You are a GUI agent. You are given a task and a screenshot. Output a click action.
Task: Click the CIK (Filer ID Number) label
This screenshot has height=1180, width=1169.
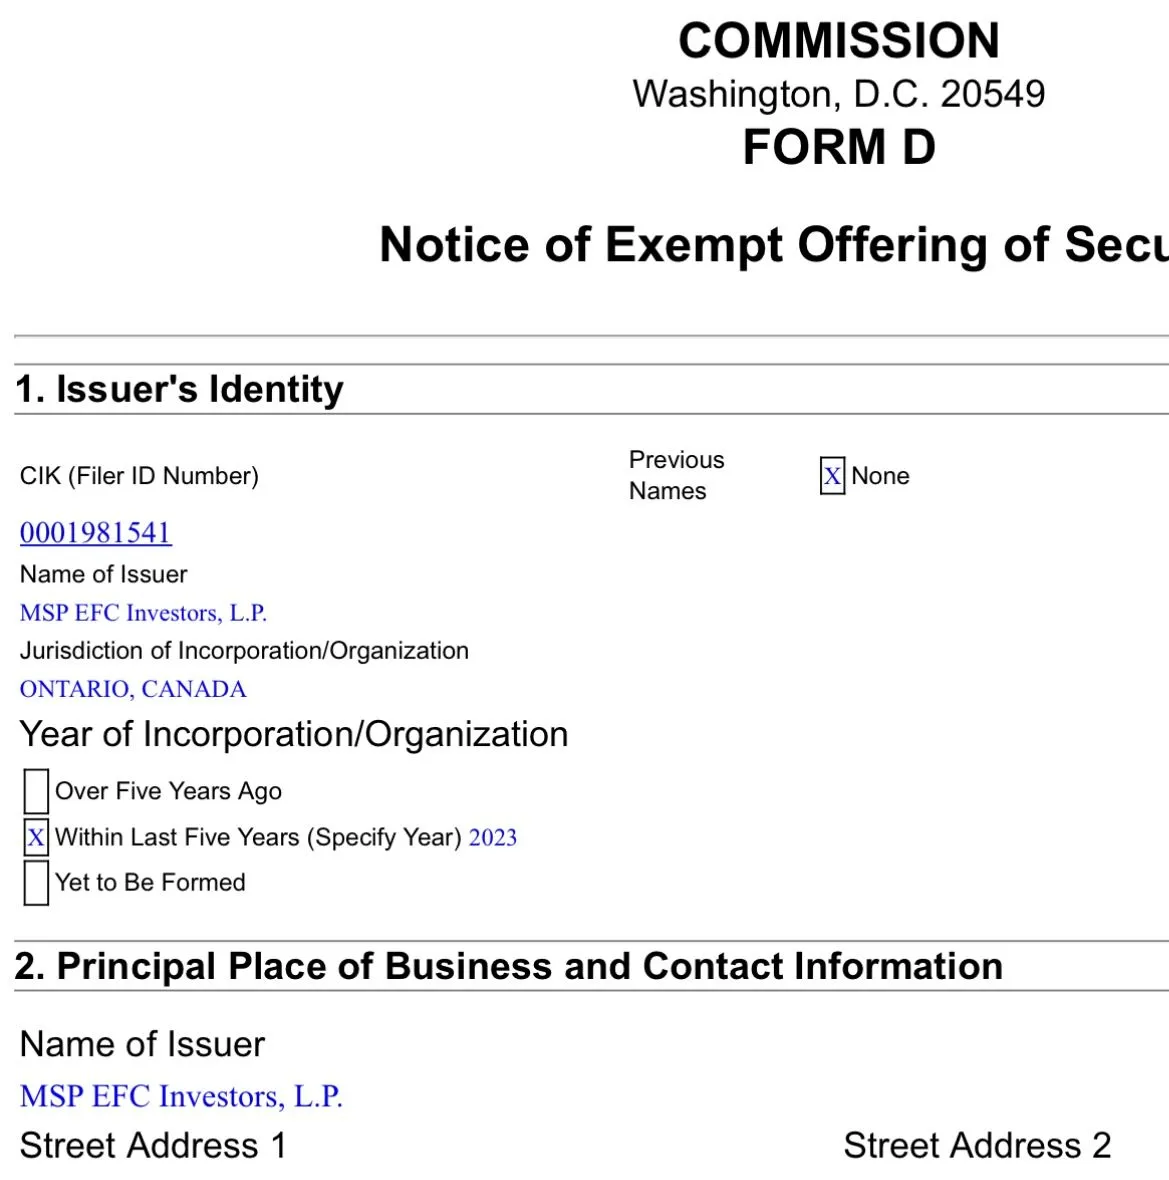[x=139, y=476]
